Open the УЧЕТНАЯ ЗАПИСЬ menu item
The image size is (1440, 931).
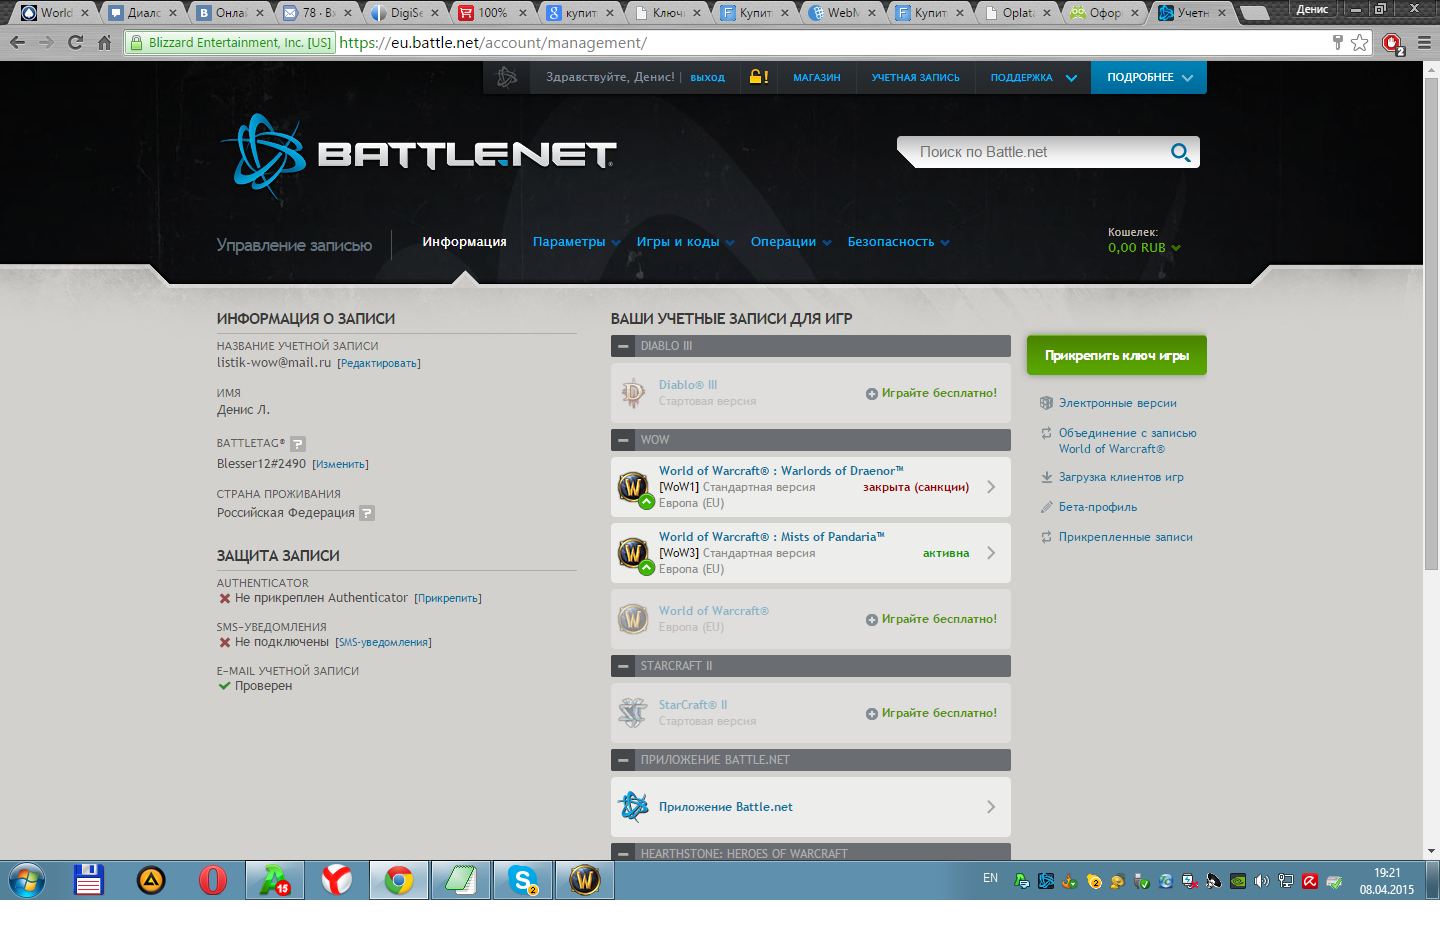pos(916,77)
